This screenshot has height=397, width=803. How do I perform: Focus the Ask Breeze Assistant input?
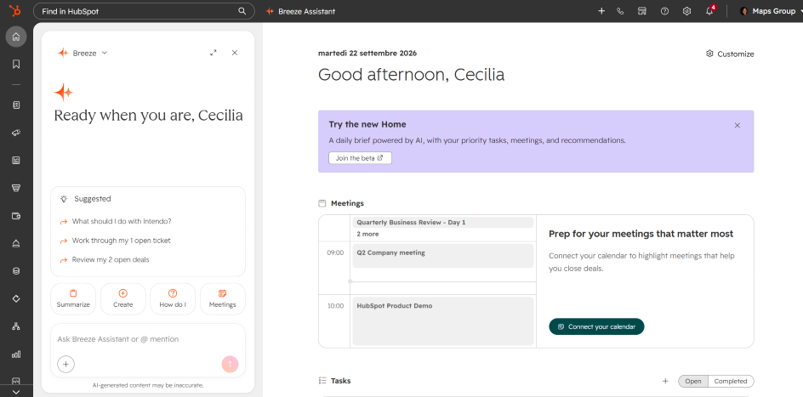pyautogui.click(x=148, y=339)
